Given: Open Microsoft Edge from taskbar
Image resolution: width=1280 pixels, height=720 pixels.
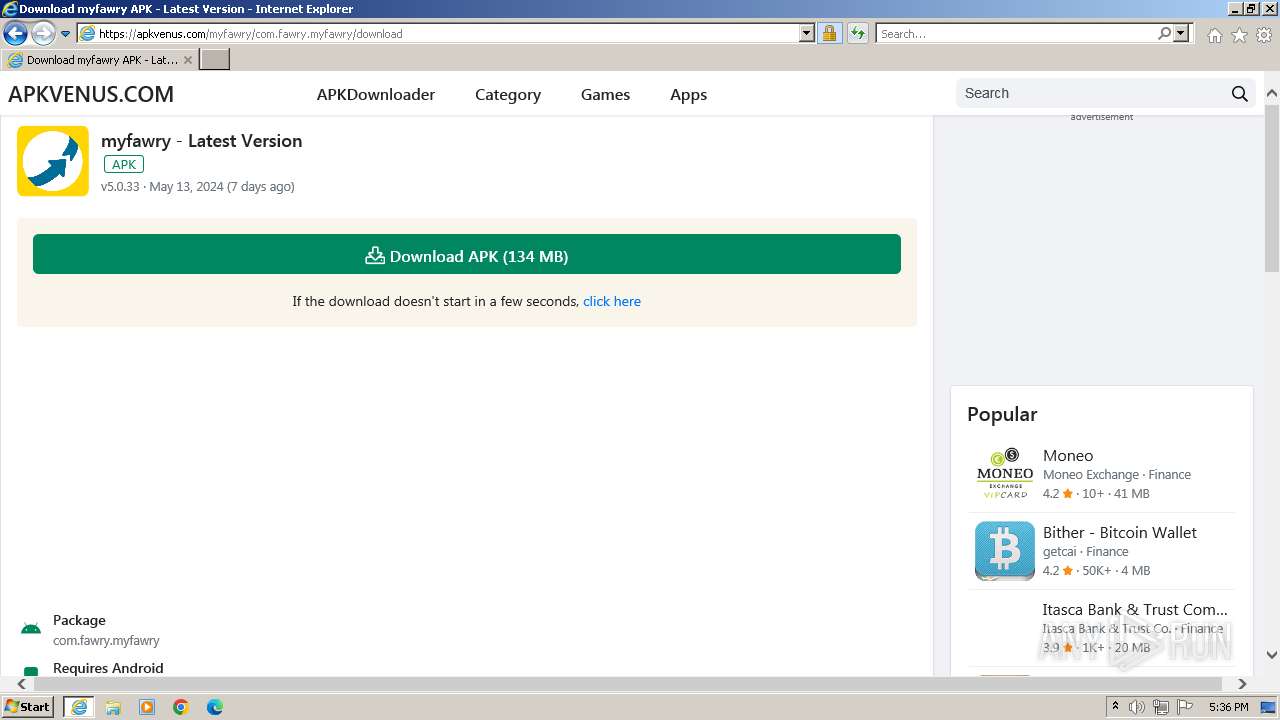Looking at the screenshot, I should point(215,707).
